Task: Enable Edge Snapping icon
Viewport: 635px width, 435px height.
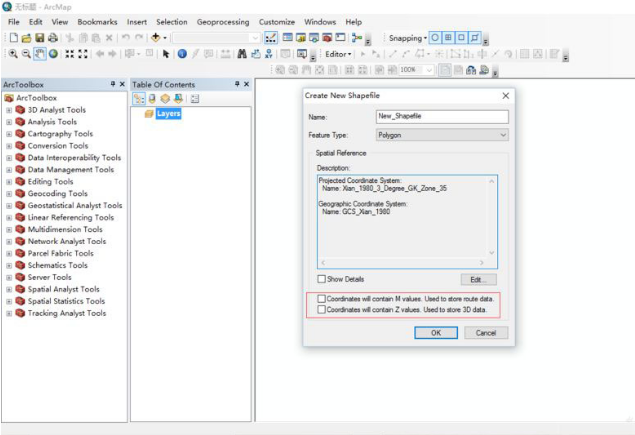Action: [475, 38]
